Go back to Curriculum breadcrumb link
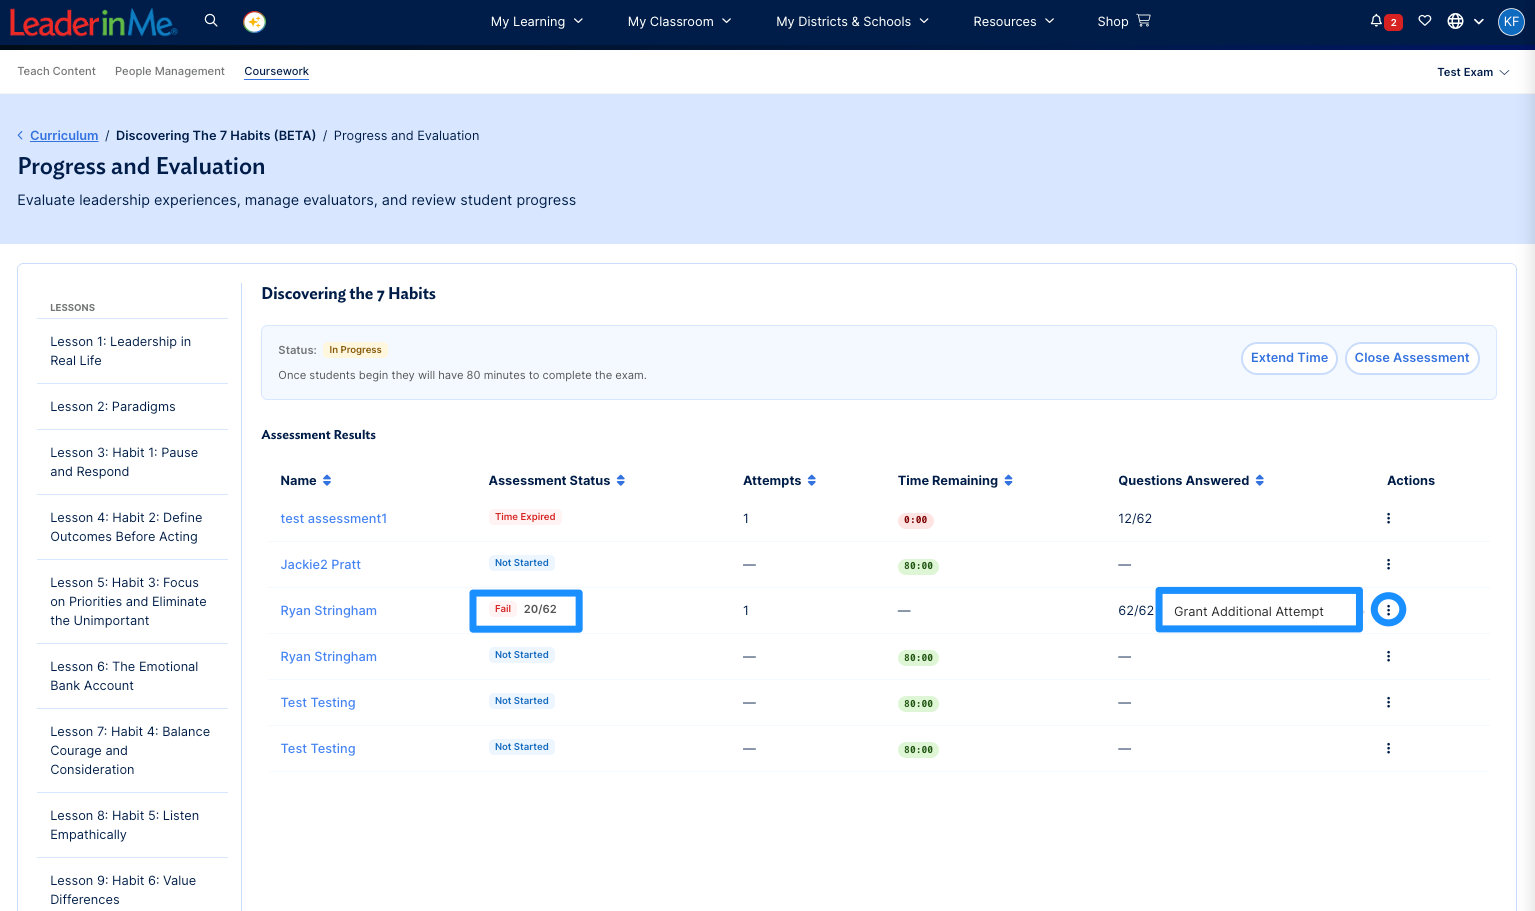Viewport: 1535px width, 911px height. tap(64, 136)
